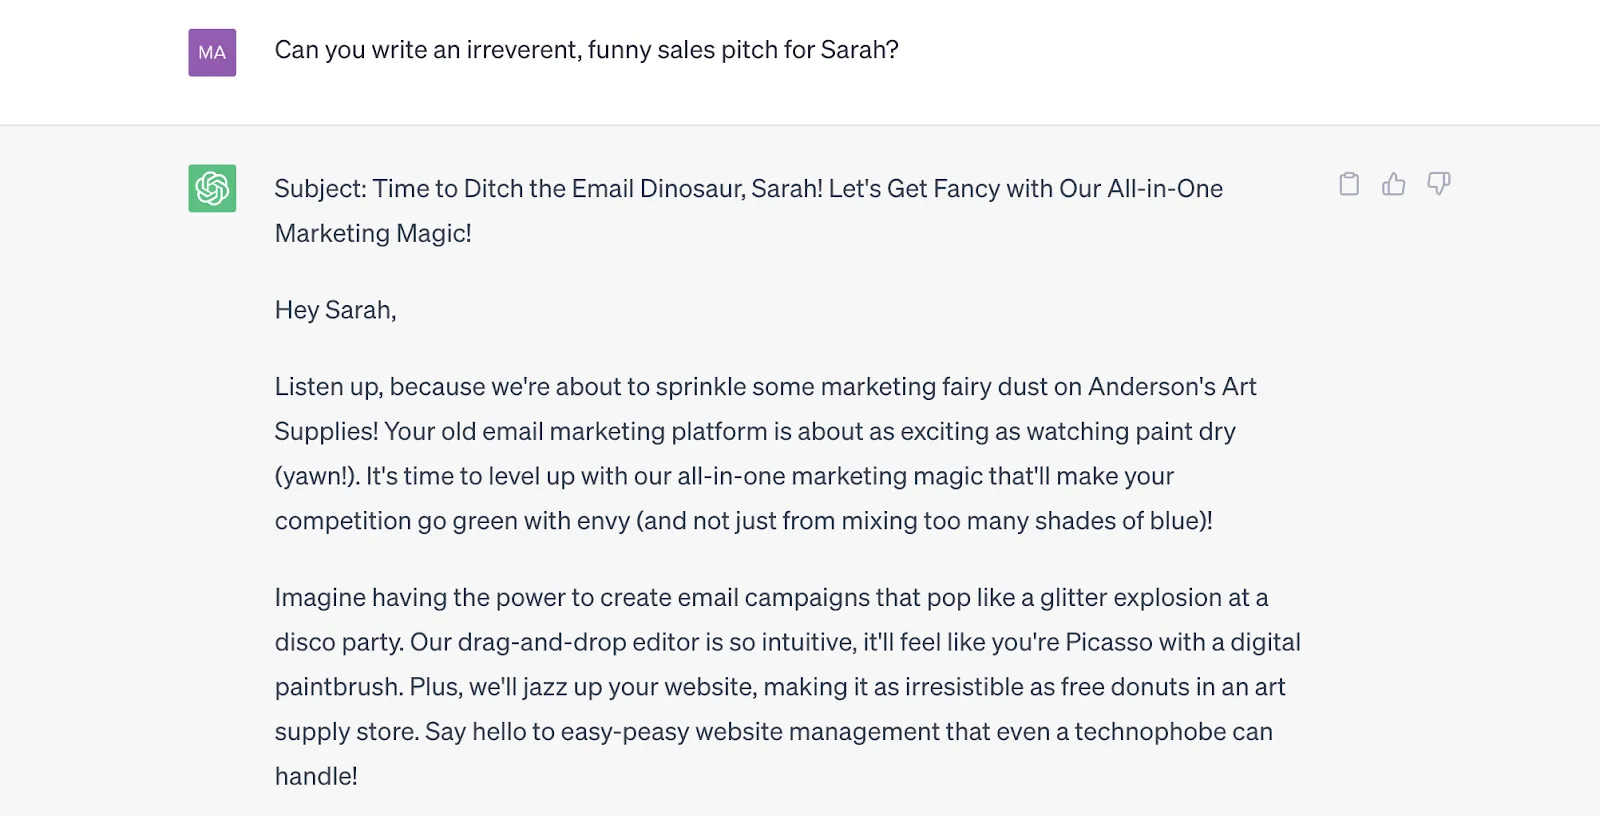Screen dimensions: 1600x816
Task: Copy the ChatGPT response to clipboard
Action: (x=1349, y=184)
